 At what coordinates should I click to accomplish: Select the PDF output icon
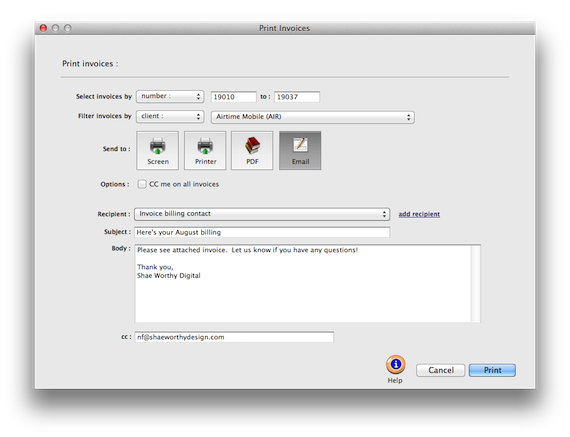click(252, 151)
